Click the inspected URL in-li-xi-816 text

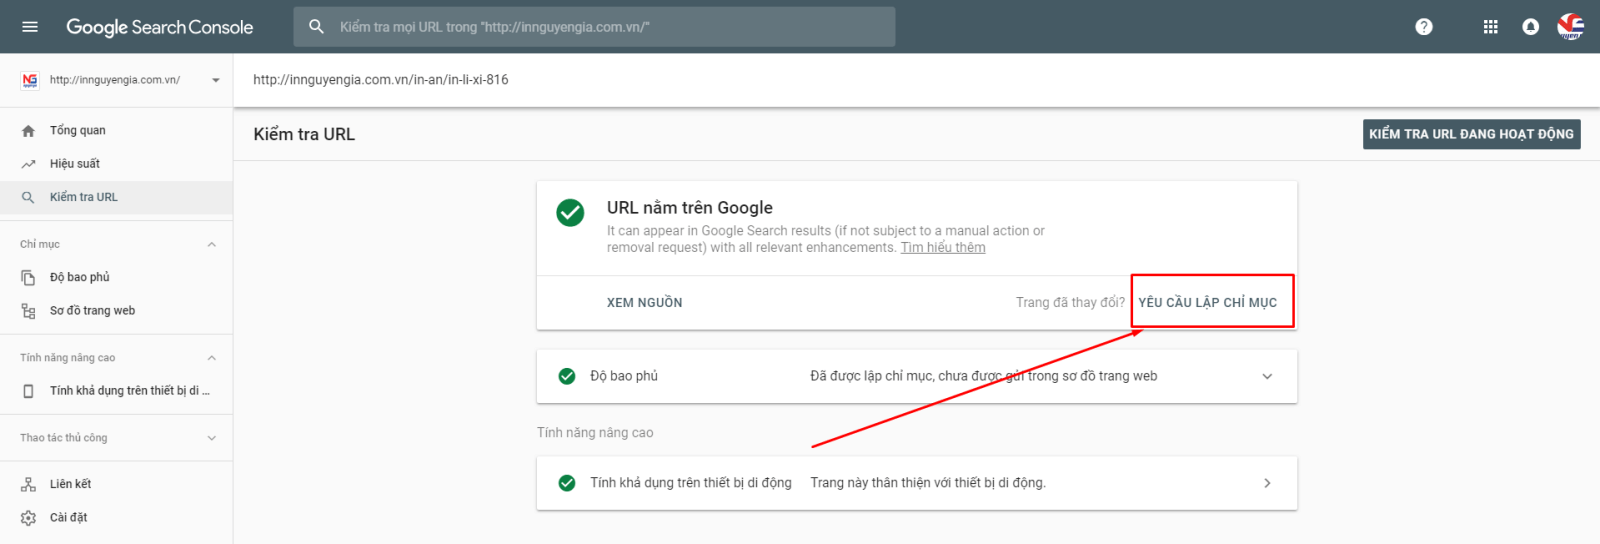(381, 80)
